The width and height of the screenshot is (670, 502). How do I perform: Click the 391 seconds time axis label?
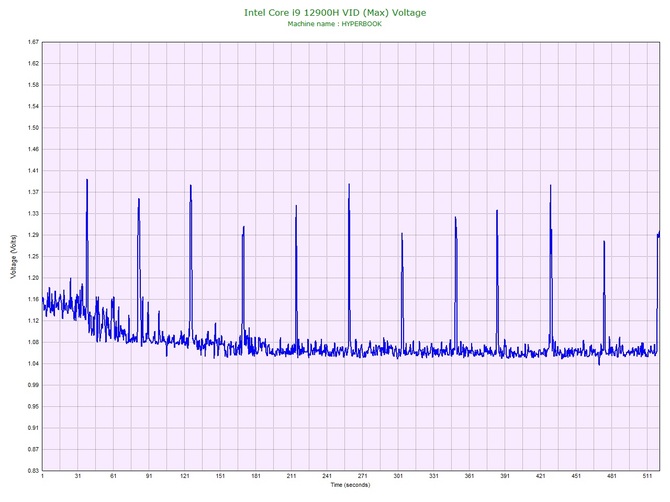(x=505, y=476)
